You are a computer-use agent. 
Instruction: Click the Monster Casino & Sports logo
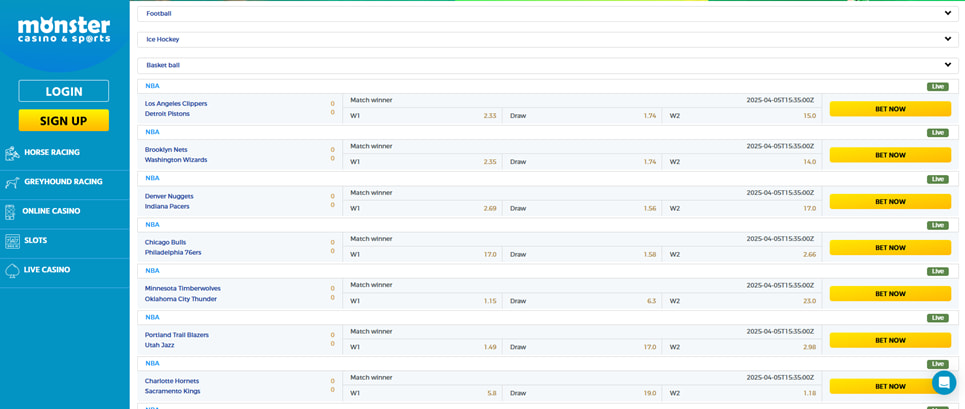point(64,30)
